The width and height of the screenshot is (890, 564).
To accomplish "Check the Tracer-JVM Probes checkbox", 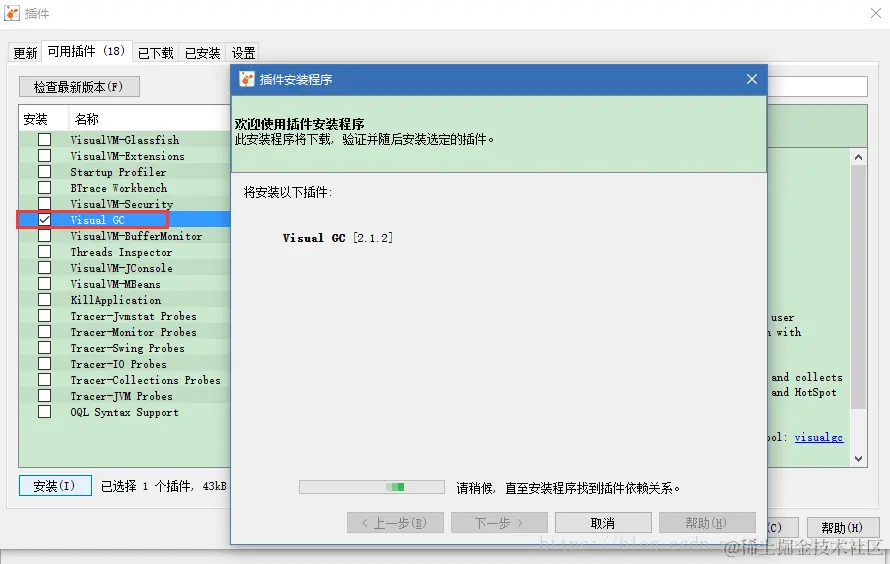I will (44, 395).
